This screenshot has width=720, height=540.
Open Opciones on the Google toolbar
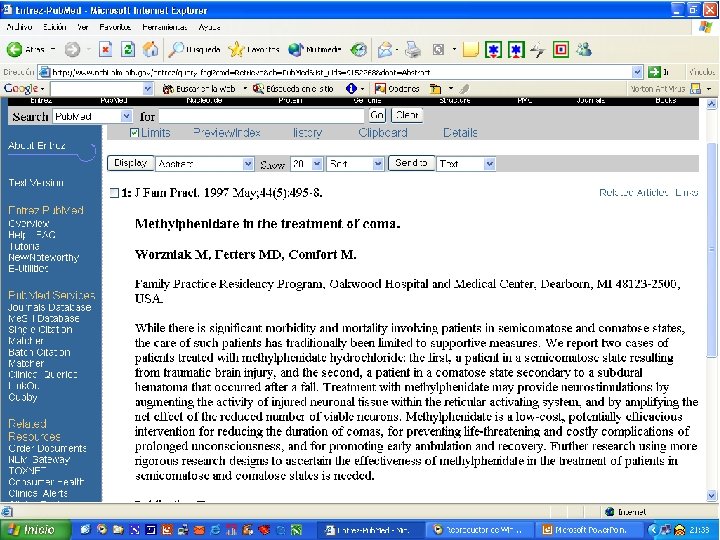(397, 89)
